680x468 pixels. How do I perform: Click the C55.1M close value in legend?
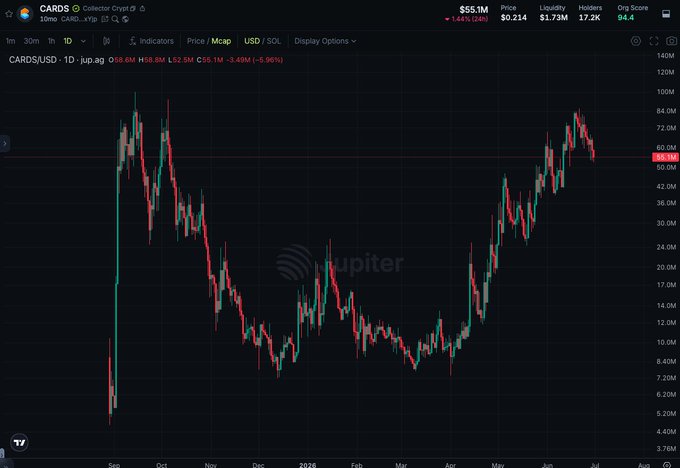210,60
